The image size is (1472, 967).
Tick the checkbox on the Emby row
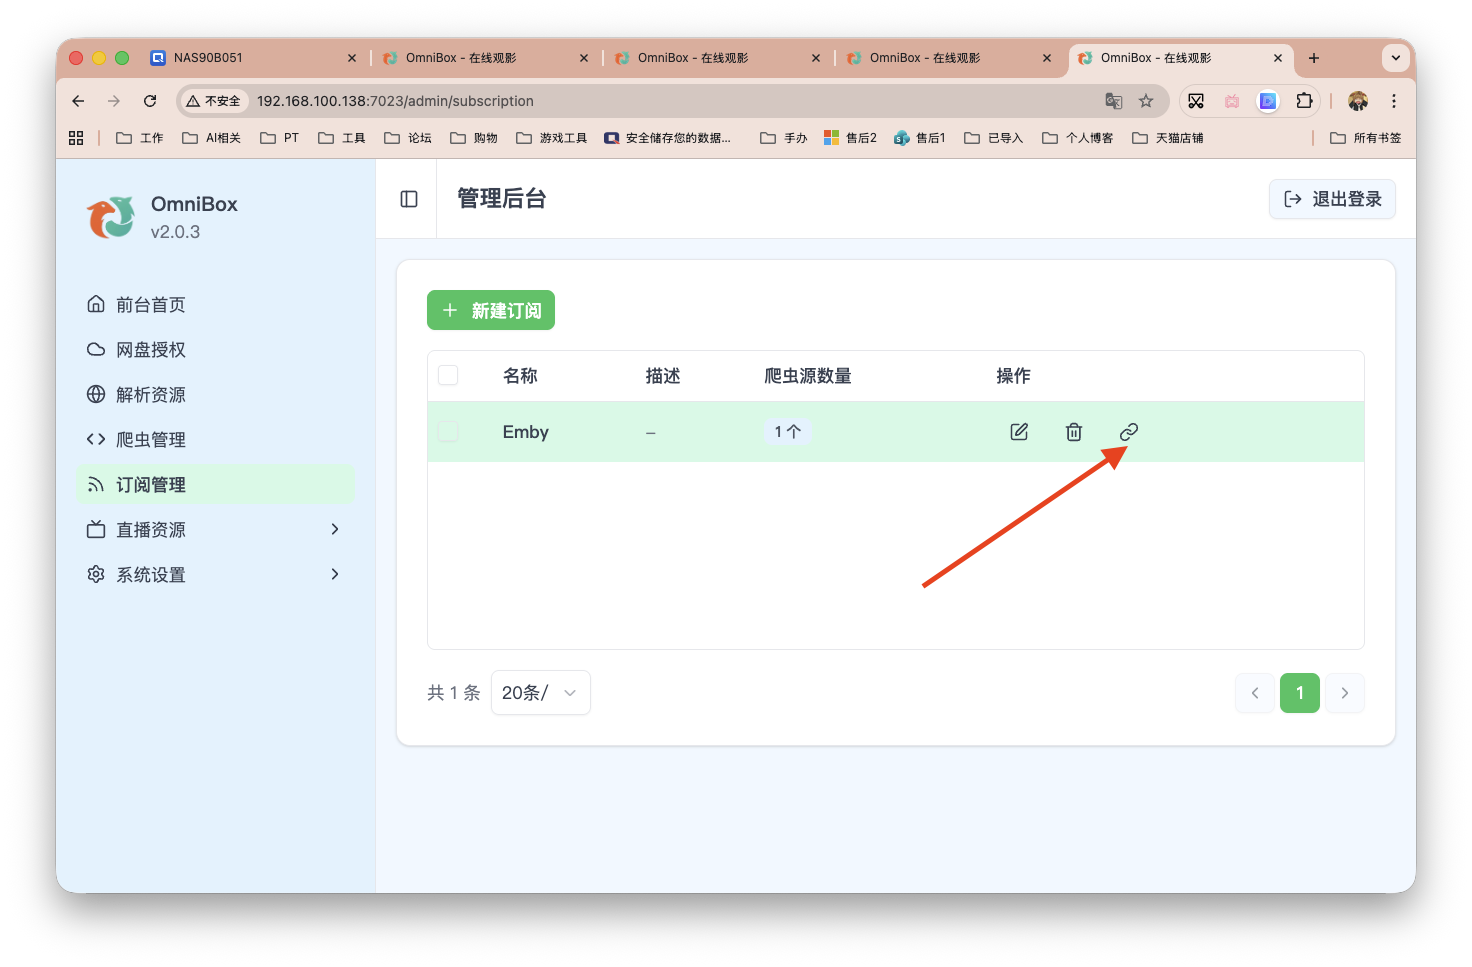447,431
